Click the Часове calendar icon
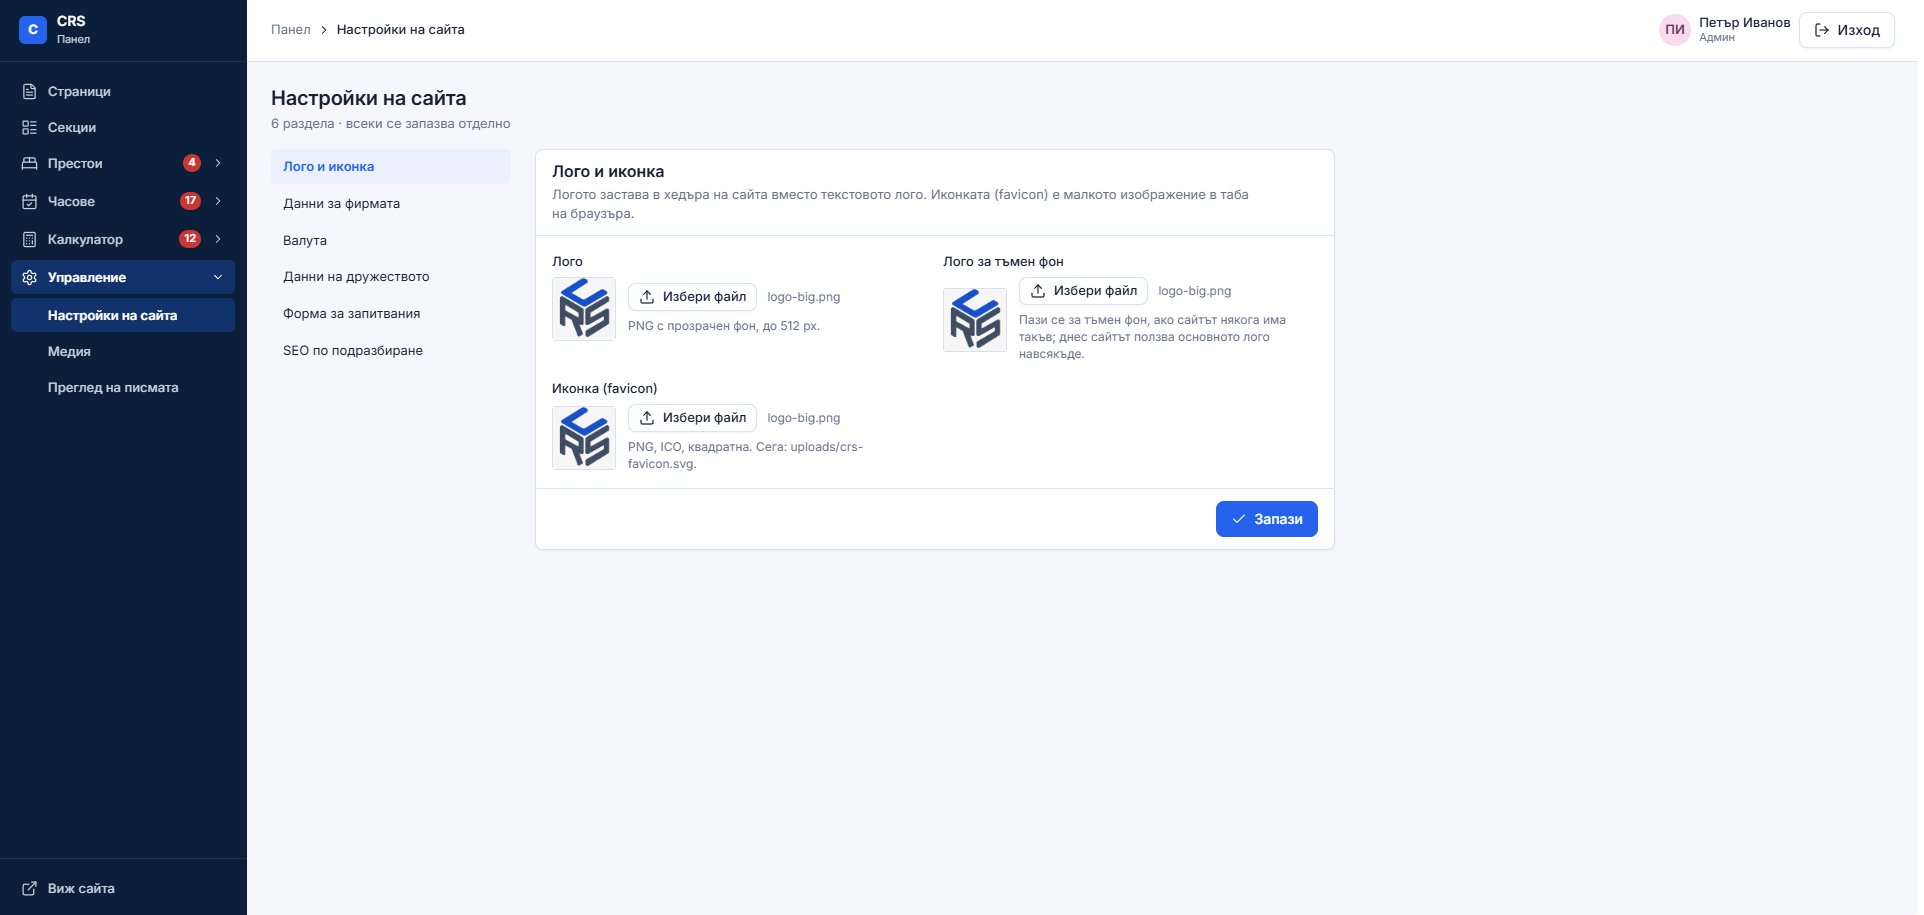Viewport: 1924px width, 915px height. coord(30,201)
